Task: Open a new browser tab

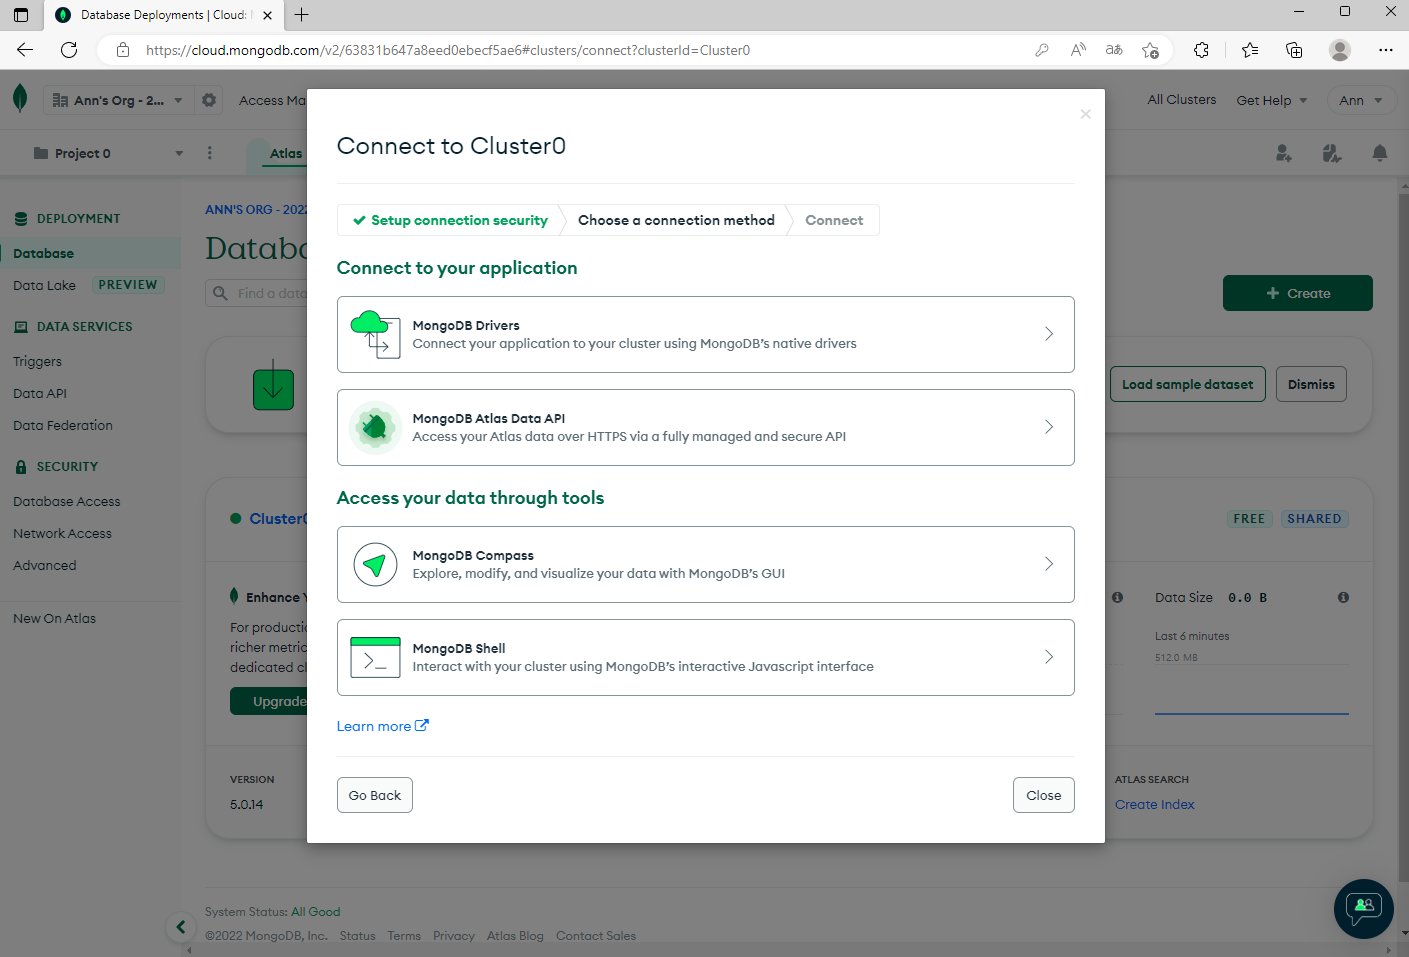Action: coord(301,15)
